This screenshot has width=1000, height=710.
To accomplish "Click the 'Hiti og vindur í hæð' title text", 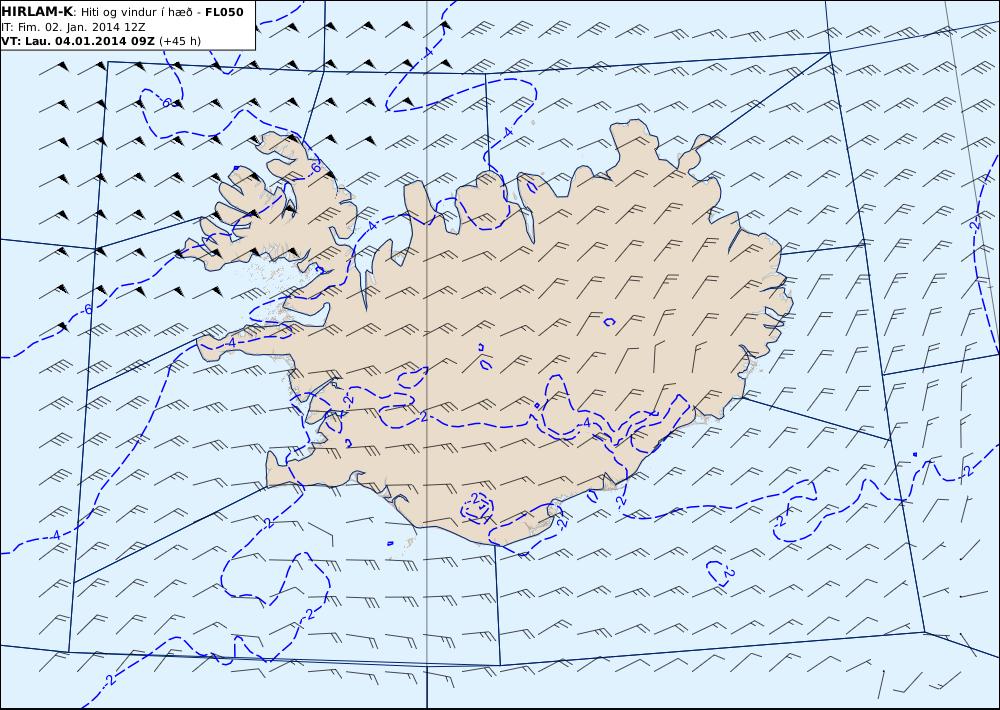I will pos(136,12).
